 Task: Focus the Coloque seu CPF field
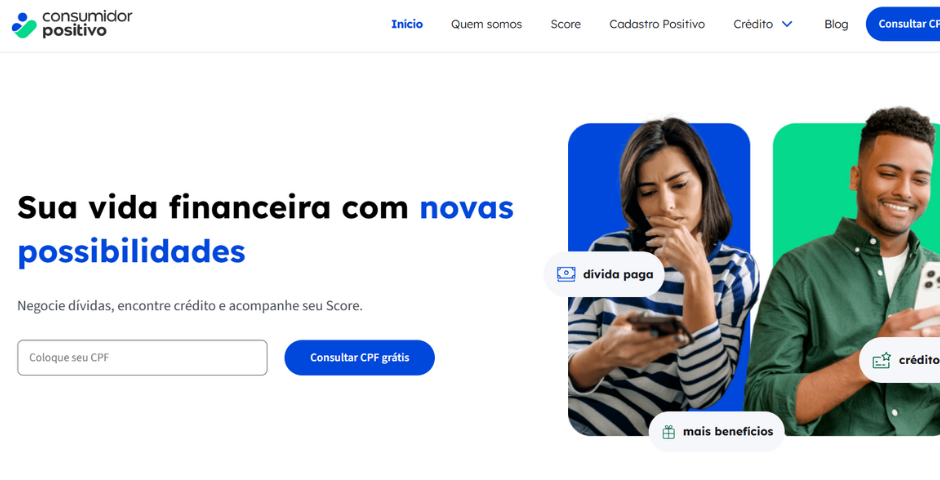(142, 358)
